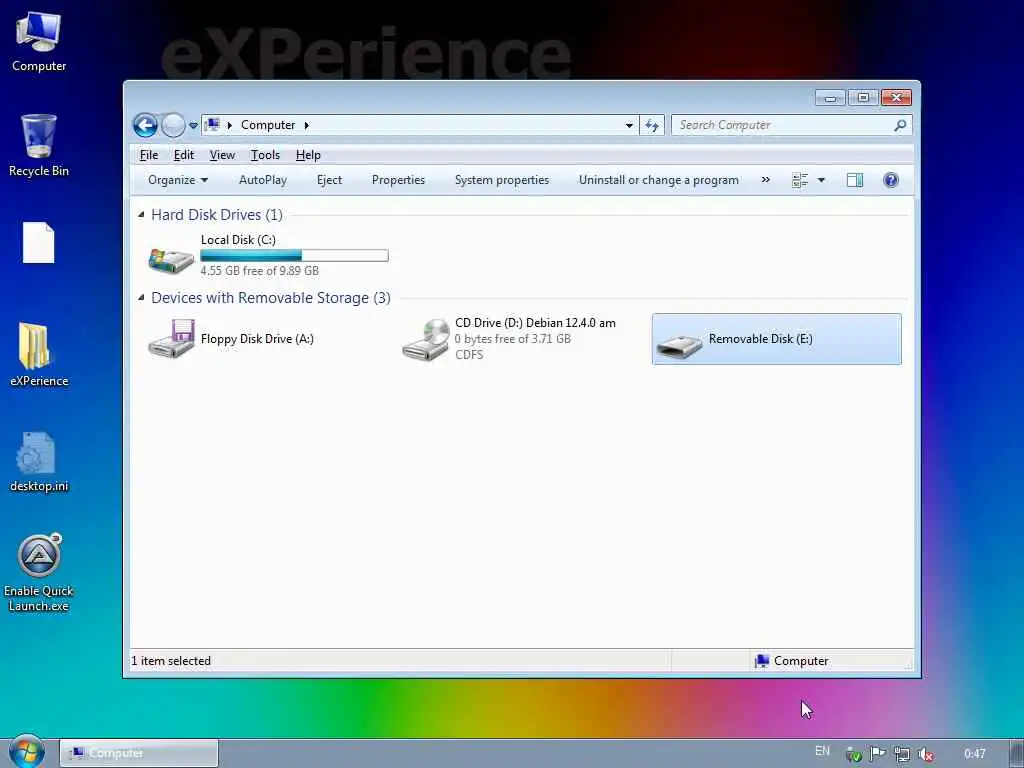
Task: Open System properties from toolbar
Action: (502, 180)
